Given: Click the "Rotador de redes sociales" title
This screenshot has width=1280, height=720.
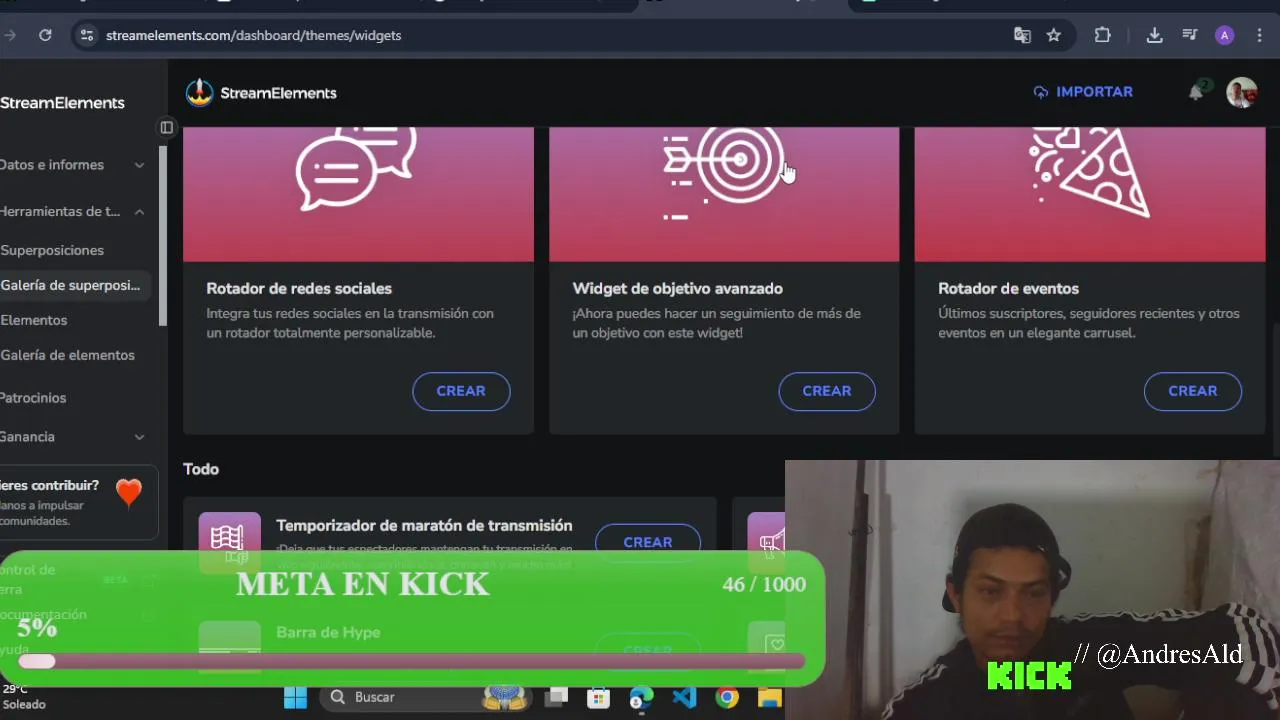Looking at the screenshot, I should point(299,288).
